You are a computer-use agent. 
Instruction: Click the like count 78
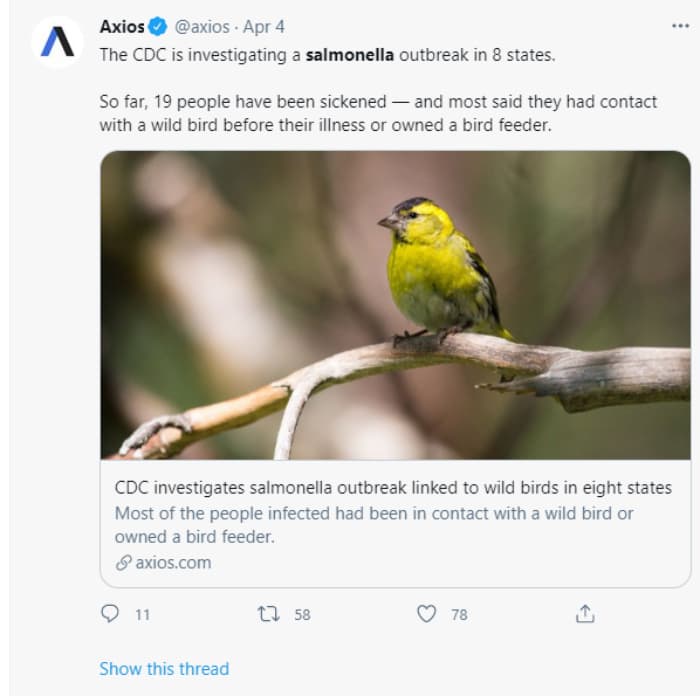point(459,615)
